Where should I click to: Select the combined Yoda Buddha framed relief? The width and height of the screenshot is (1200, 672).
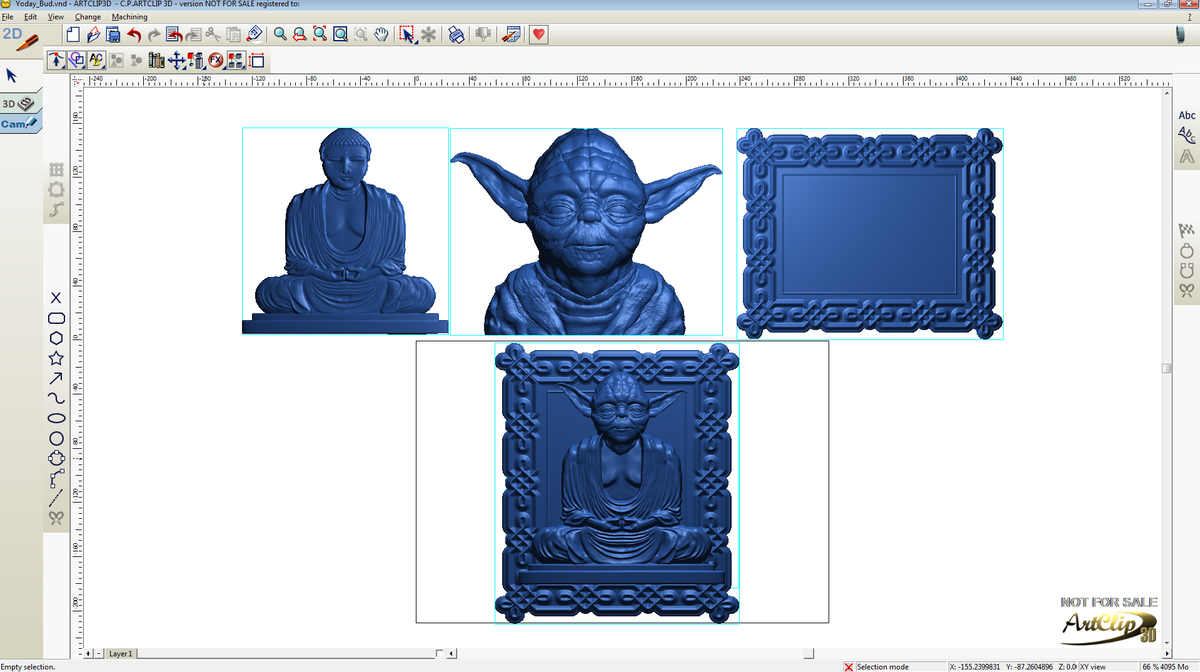coord(617,482)
